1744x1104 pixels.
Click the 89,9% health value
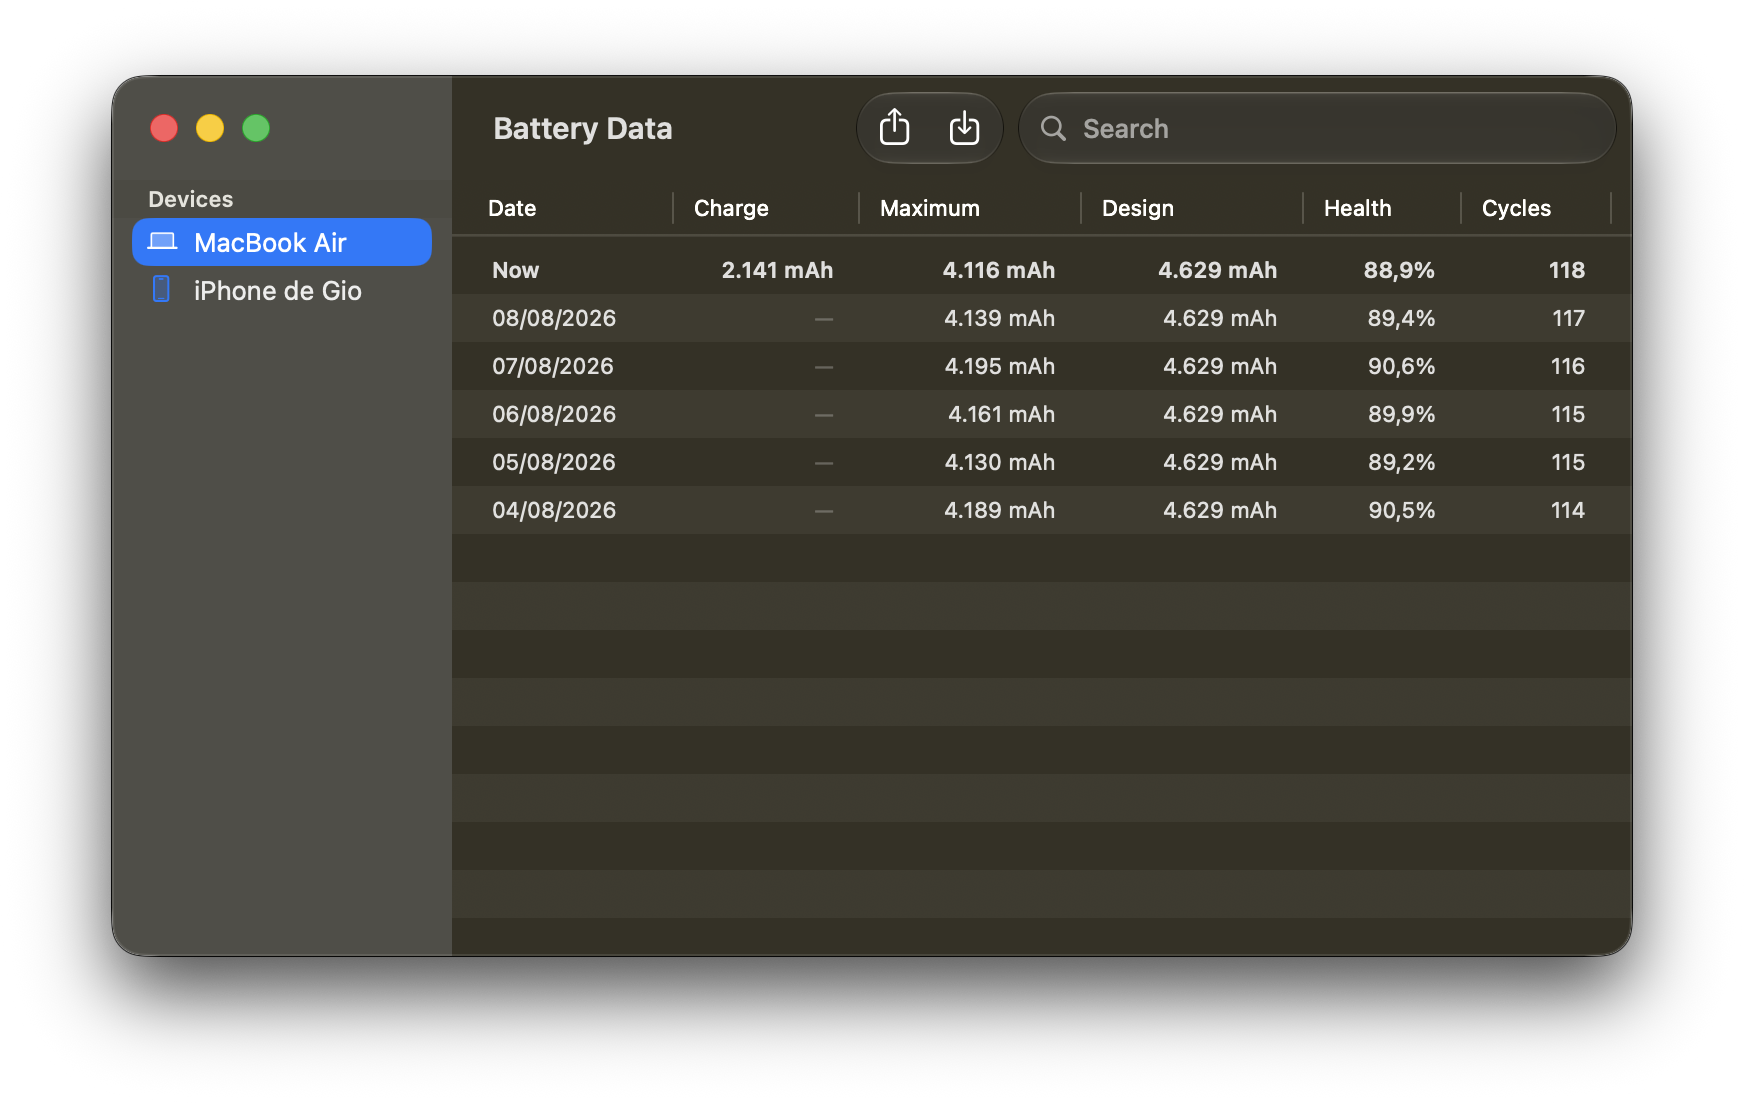point(1401,414)
